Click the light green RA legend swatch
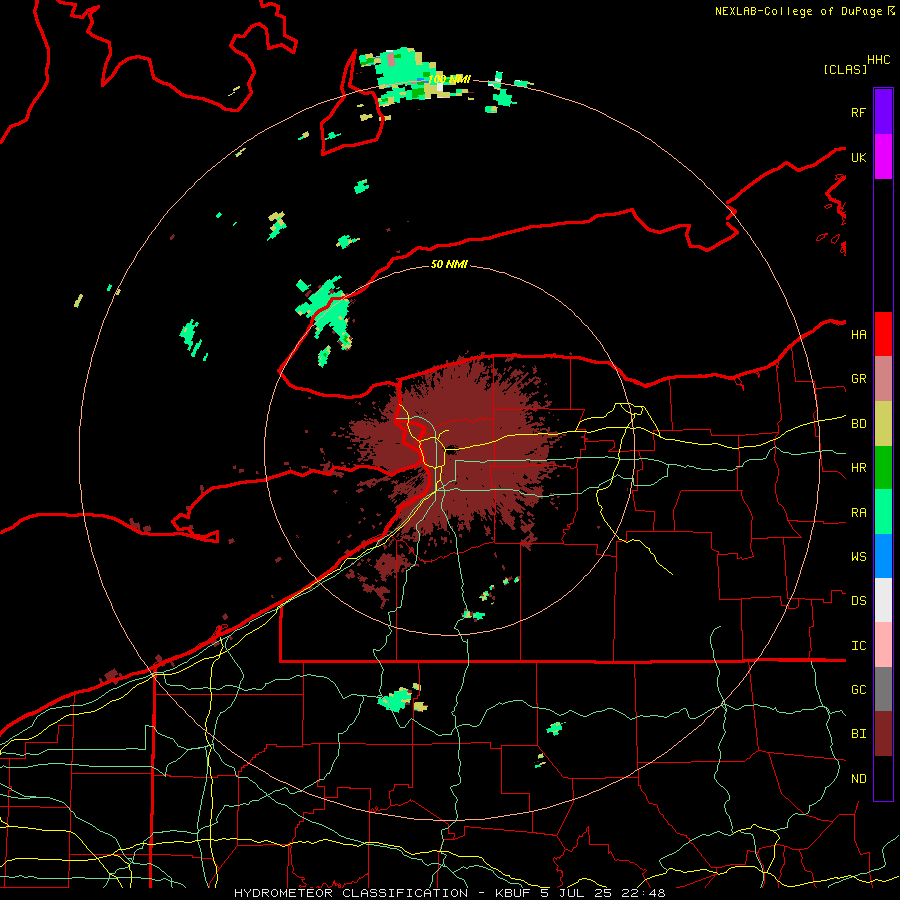 883,512
